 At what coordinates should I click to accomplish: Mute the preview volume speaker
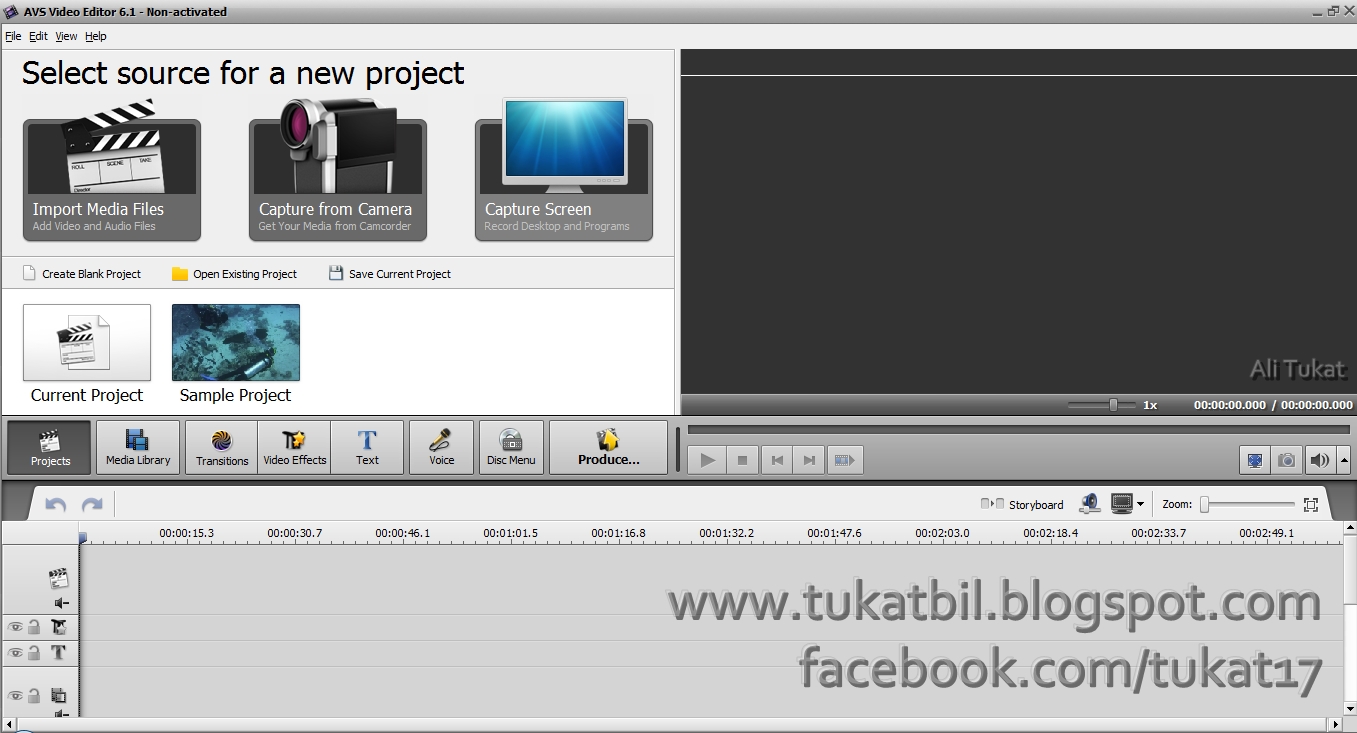click(x=1319, y=460)
